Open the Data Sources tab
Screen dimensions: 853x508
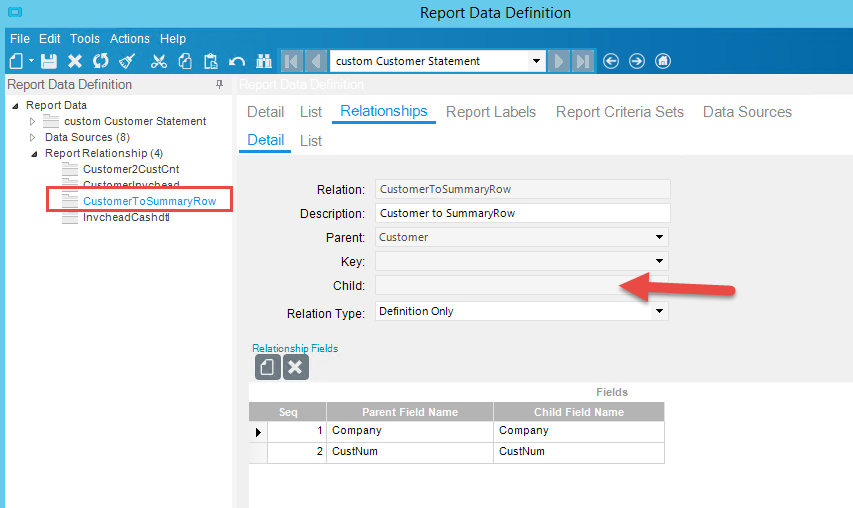coord(747,112)
